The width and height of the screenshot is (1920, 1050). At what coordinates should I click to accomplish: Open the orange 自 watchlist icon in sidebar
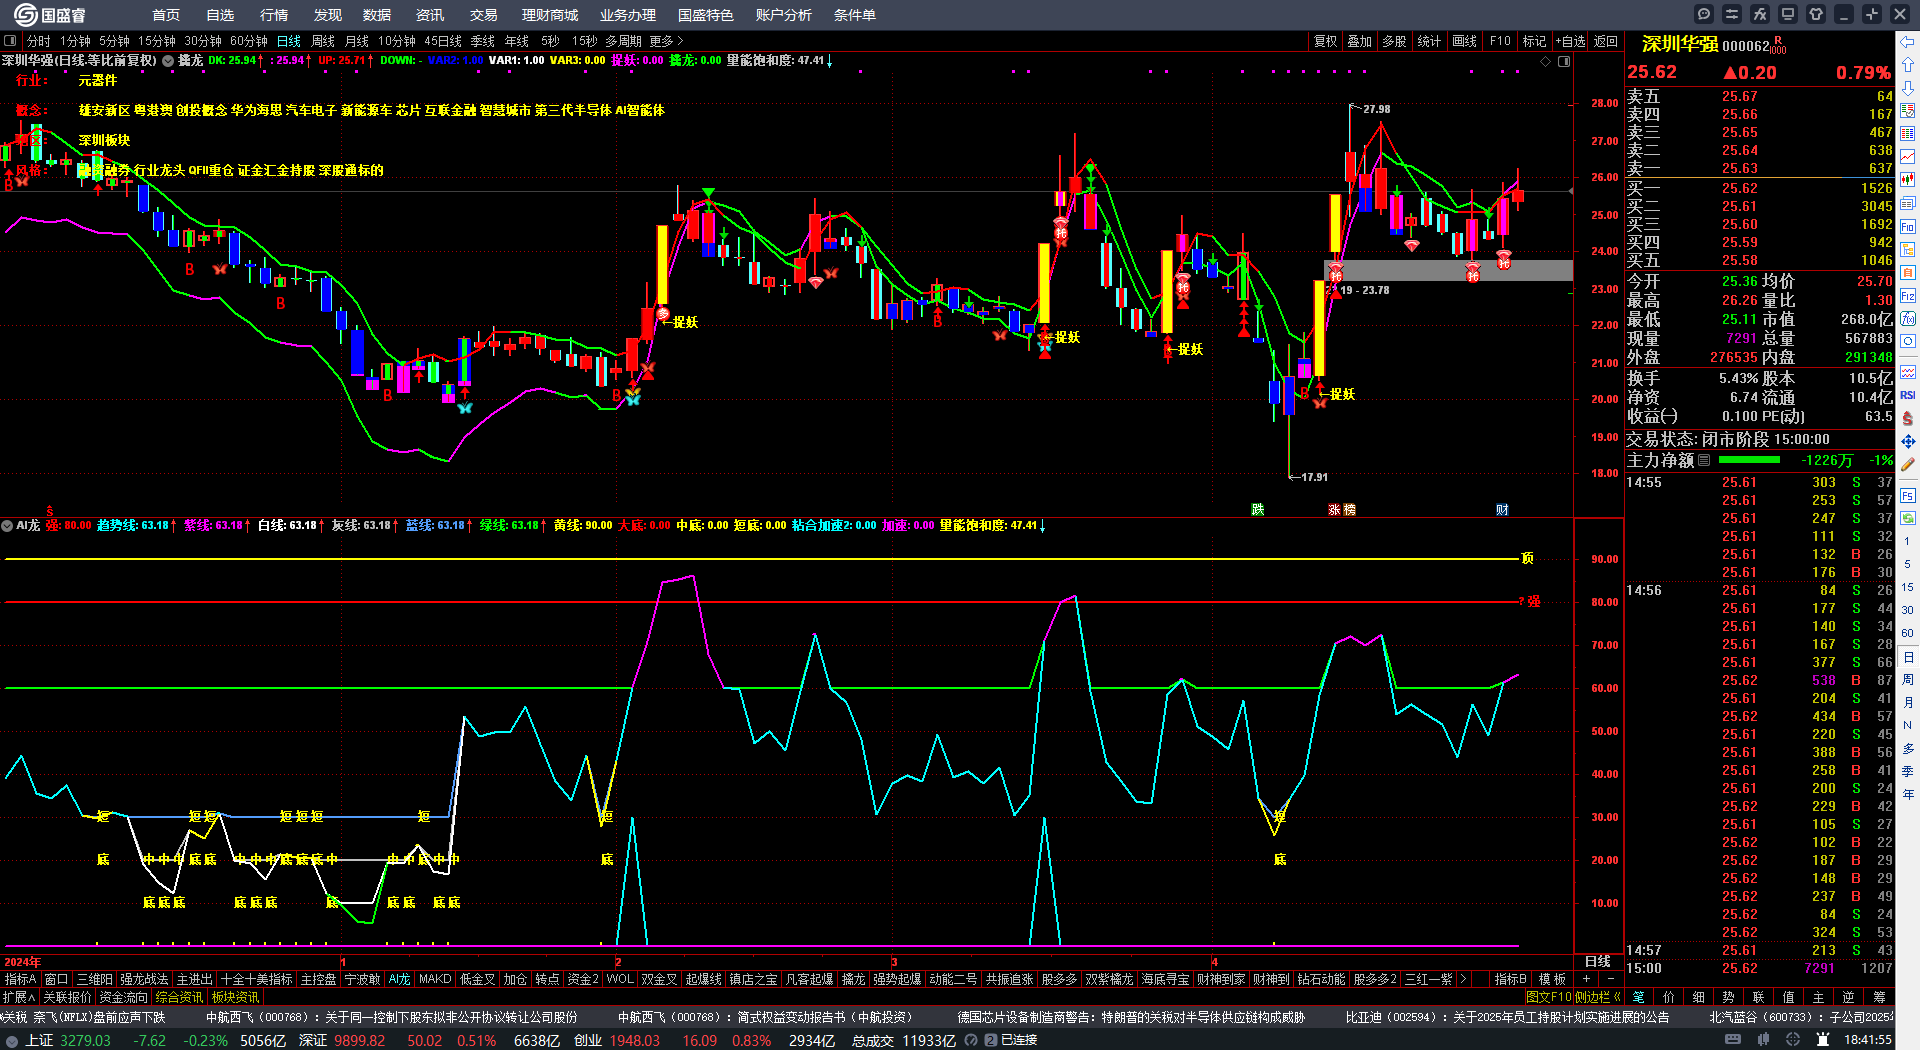tap(1908, 272)
